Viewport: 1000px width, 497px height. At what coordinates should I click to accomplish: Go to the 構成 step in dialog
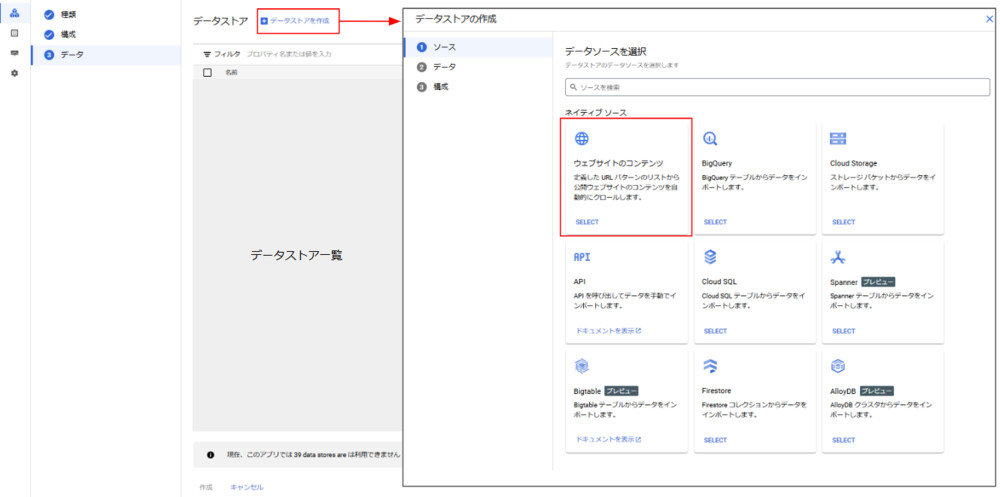pos(441,87)
